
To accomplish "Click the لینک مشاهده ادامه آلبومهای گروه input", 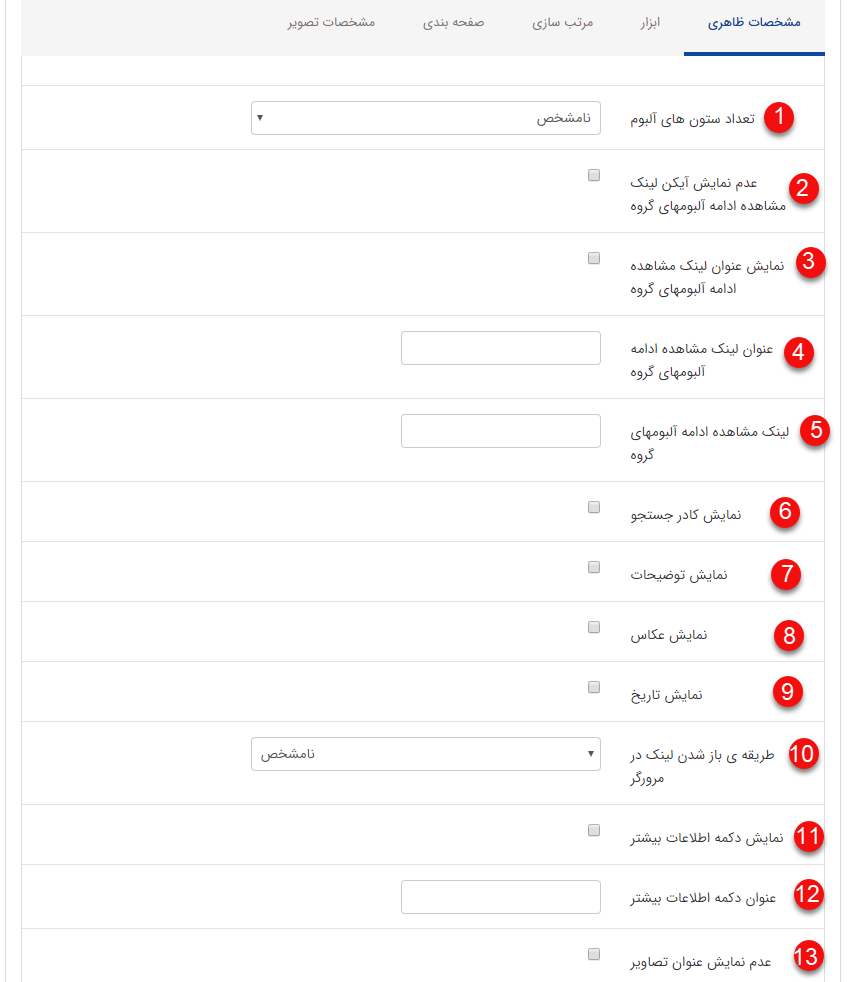I will tap(500, 430).
